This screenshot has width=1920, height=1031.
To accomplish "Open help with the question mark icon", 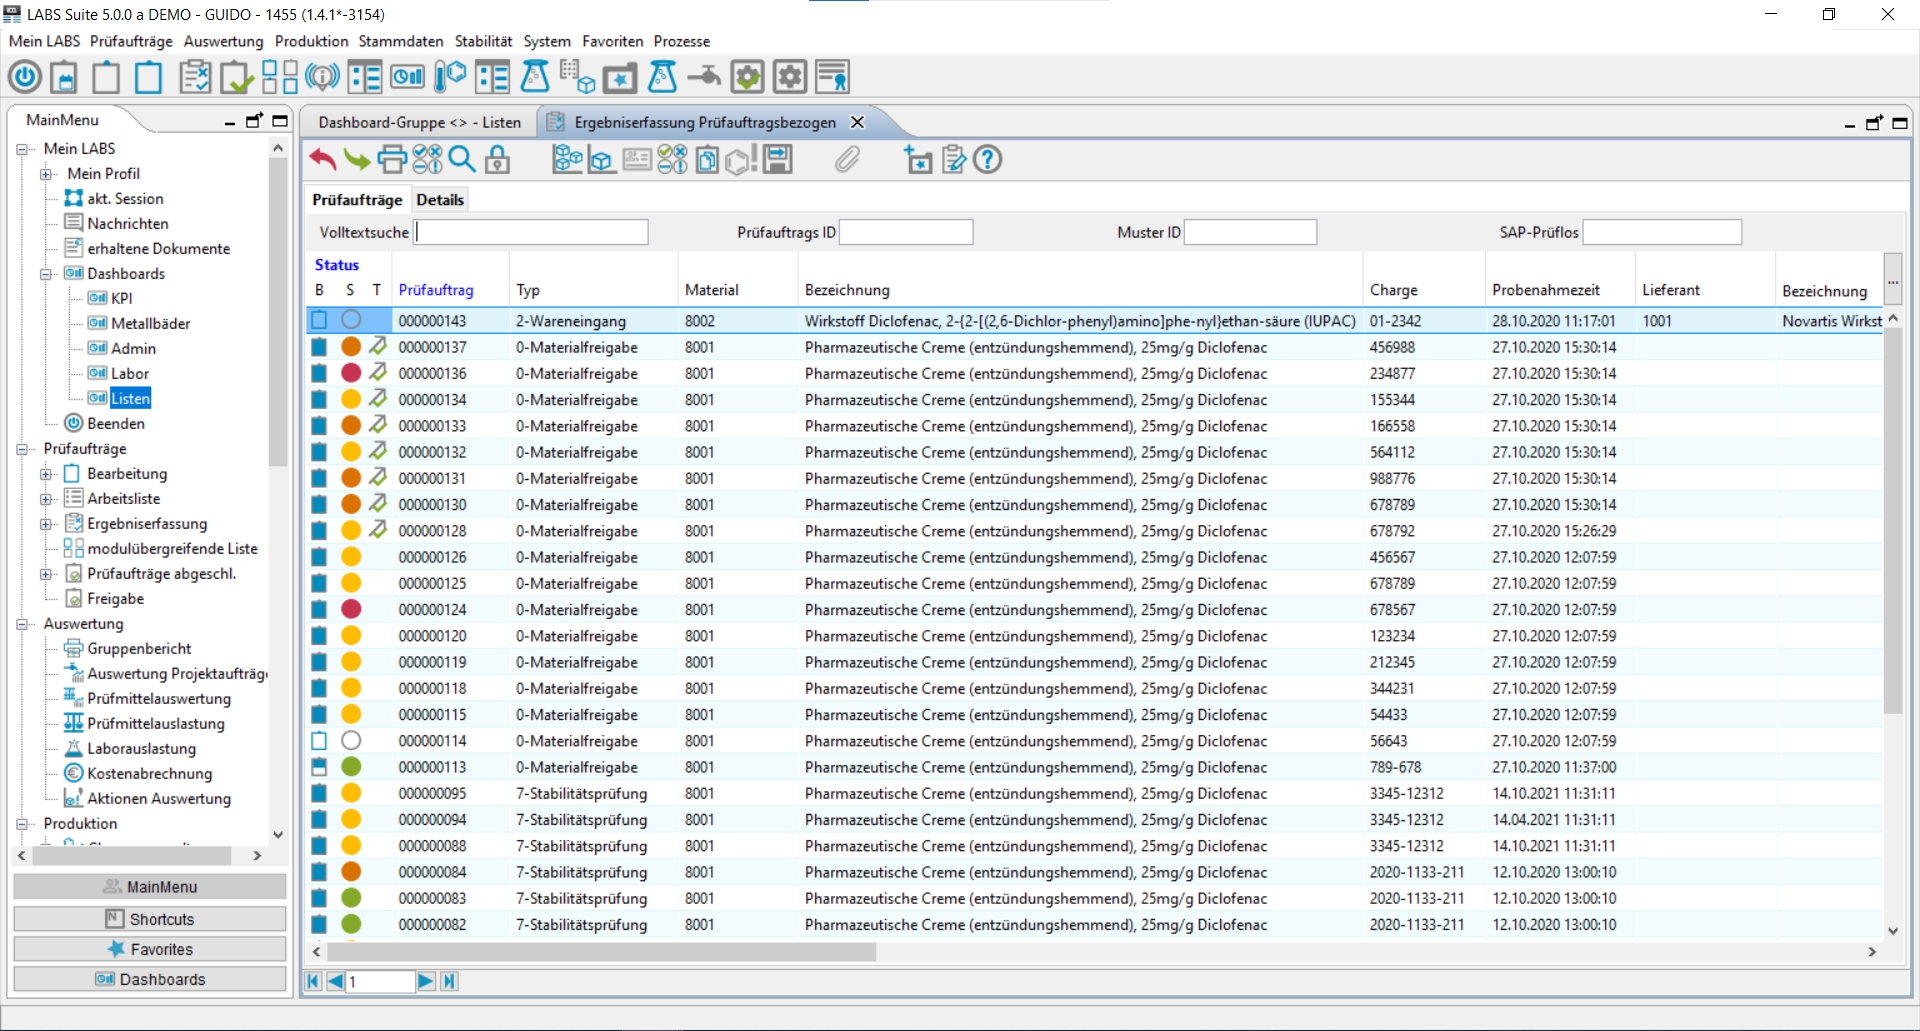I will [988, 159].
